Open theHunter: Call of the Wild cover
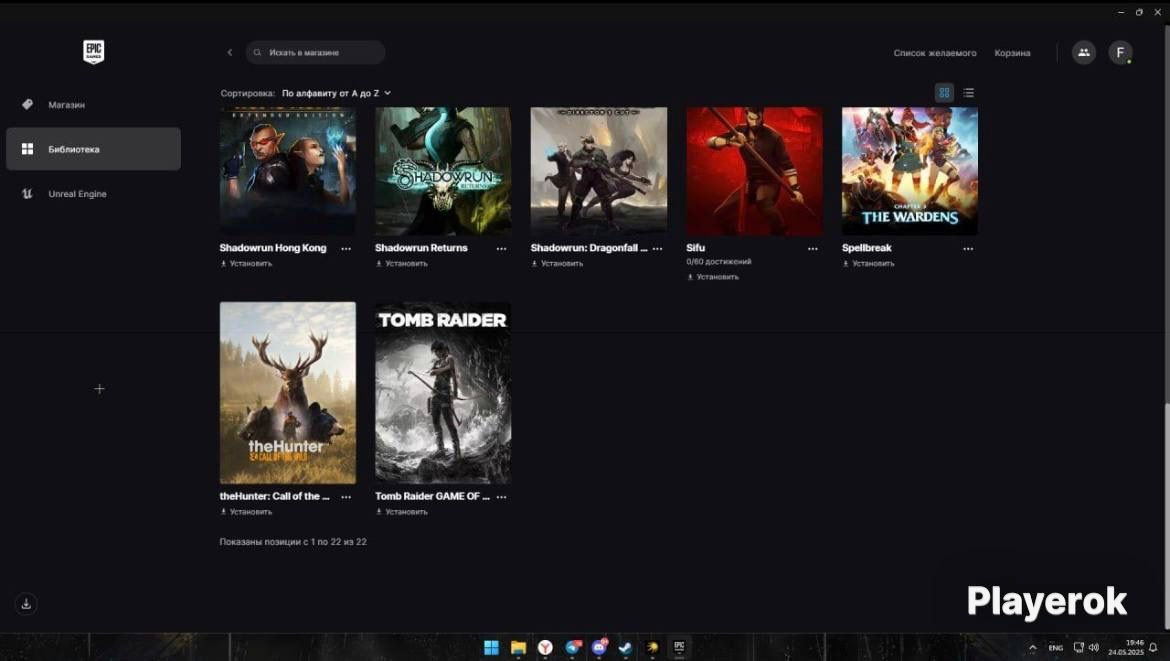1170x661 pixels. point(287,392)
